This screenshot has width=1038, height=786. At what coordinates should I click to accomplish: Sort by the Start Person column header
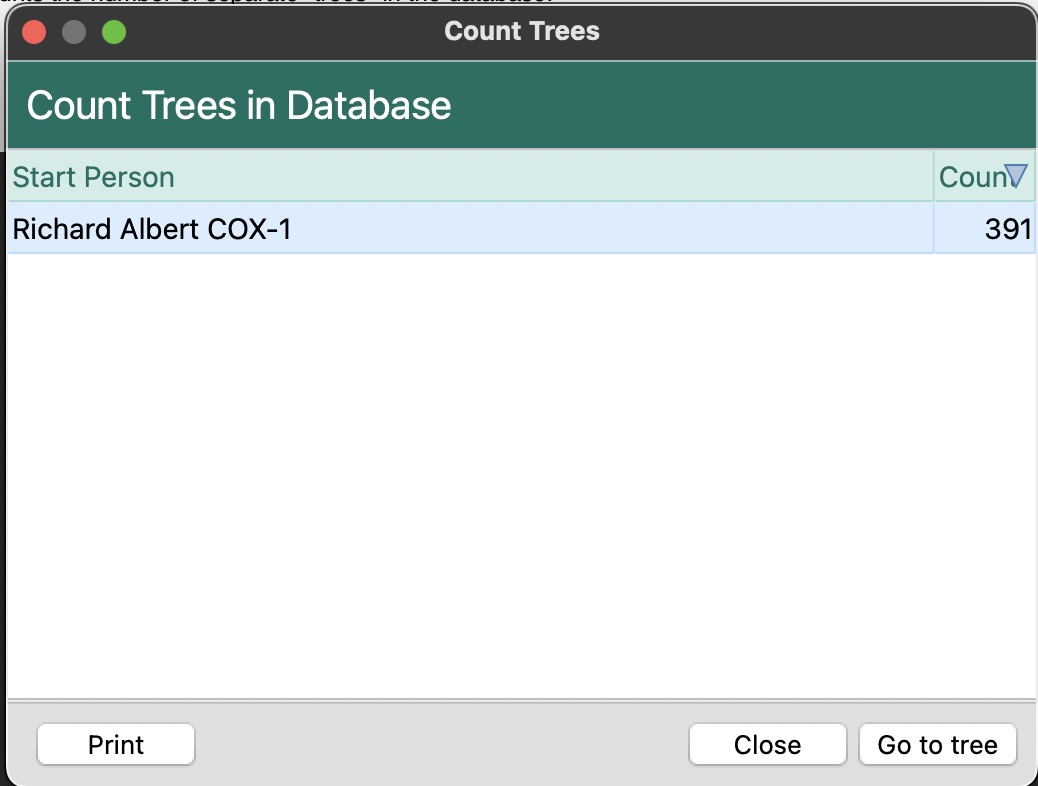[x=94, y=177]
